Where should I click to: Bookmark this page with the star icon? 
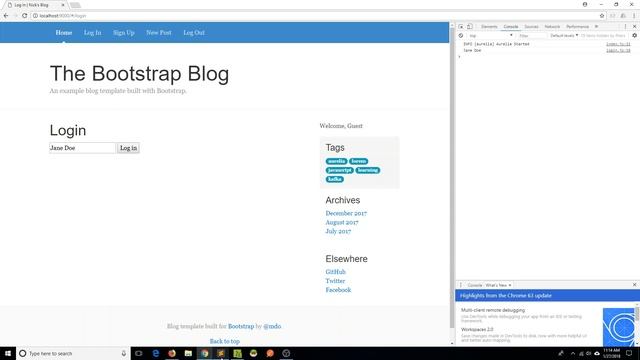click(602, 16)
